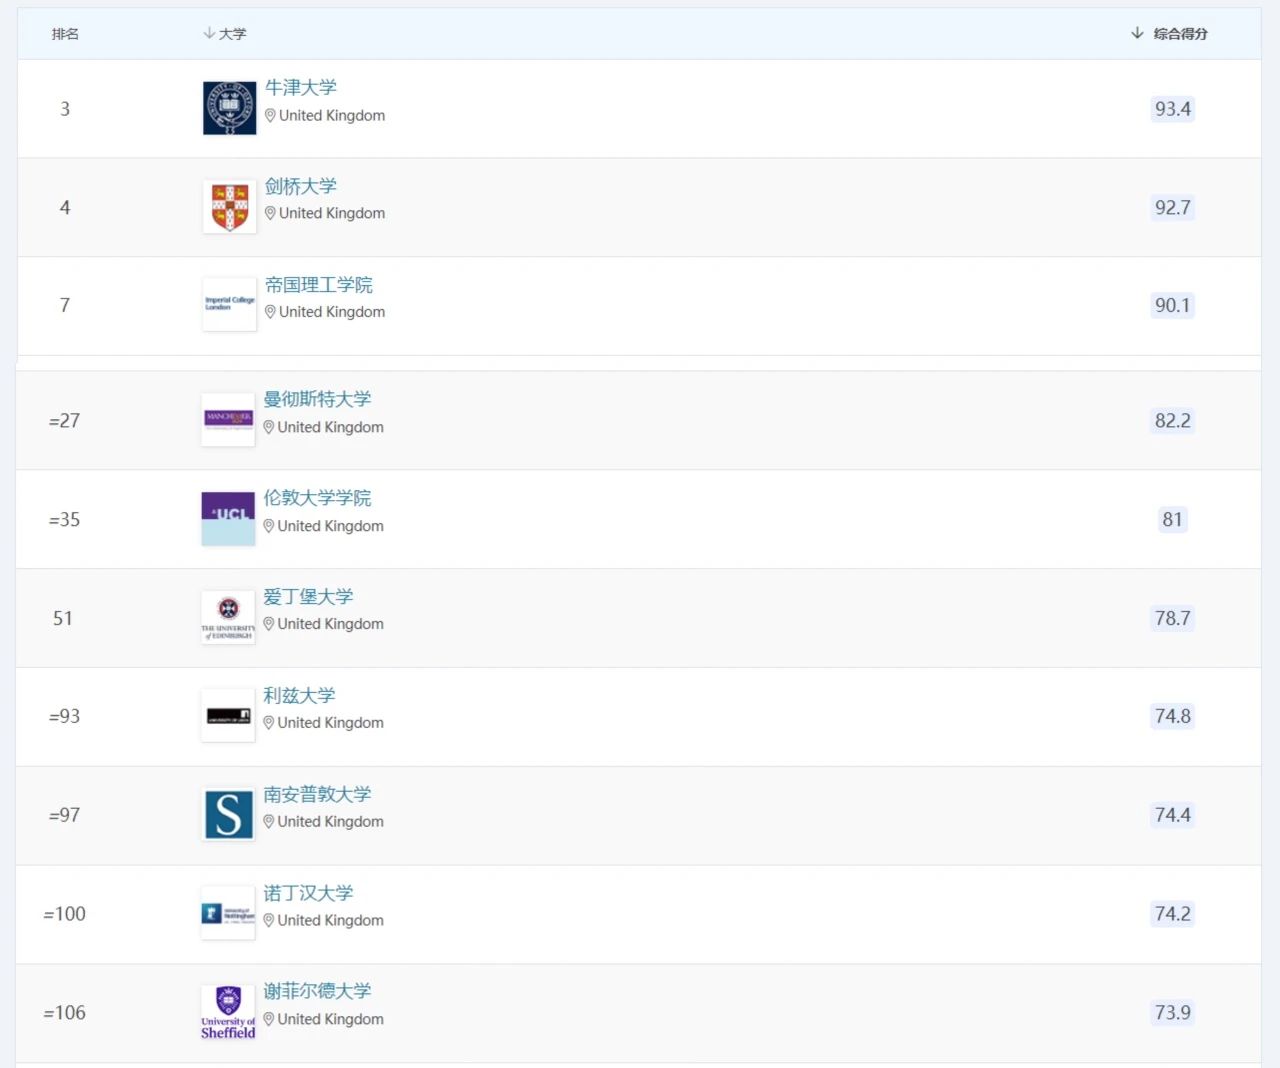1280x1068 pixels.
Task: Open the University of Edinburgh logo
Action: (x=228, y=618)
